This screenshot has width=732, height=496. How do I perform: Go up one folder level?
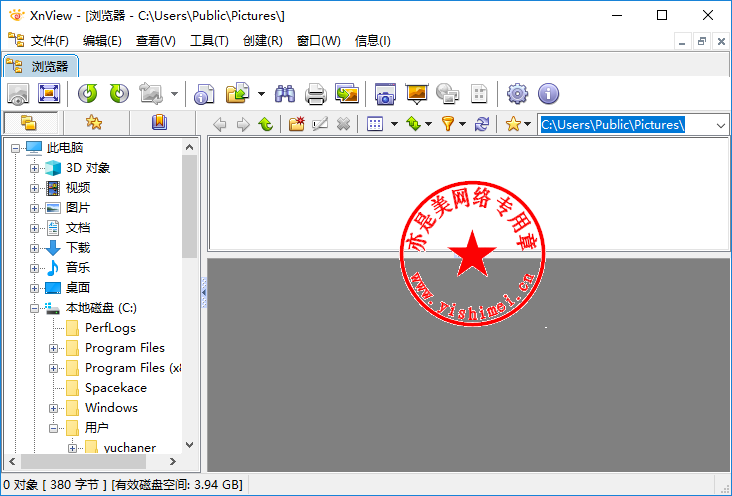click(x=266, y=124)
